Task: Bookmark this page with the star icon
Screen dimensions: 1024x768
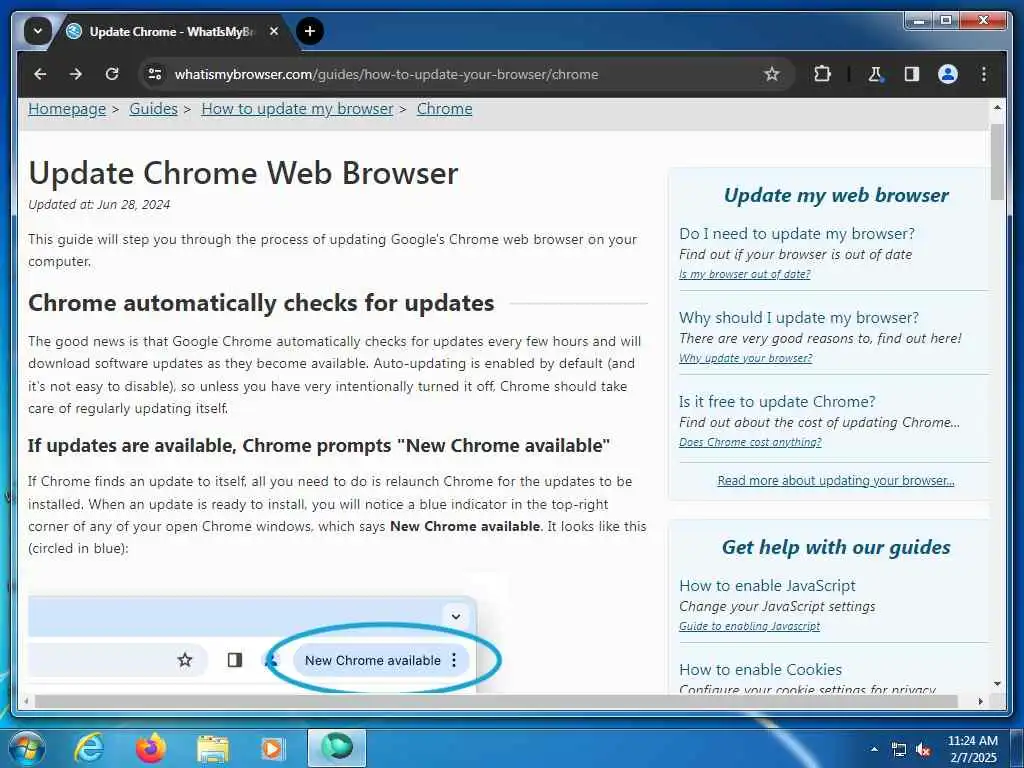Action: coord(771,74)
